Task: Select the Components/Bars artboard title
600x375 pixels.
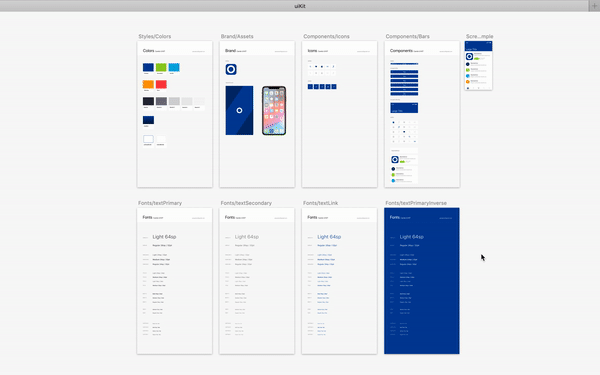Action: [x=408, y=36]
